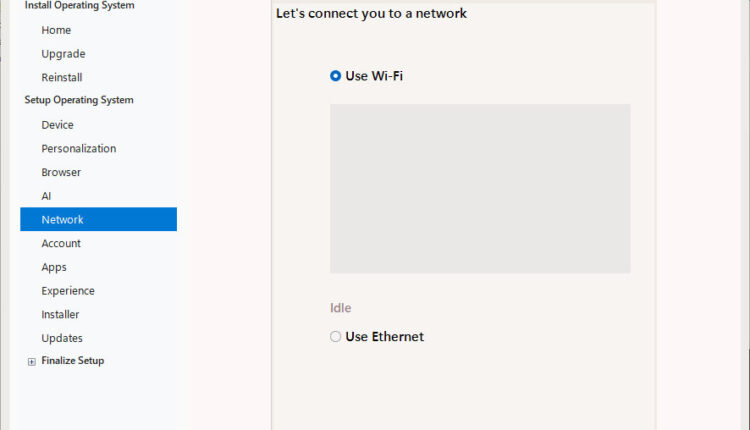750x430 pixels.
Task: Click the highlighted Network item
Action: tap(62, 220)
